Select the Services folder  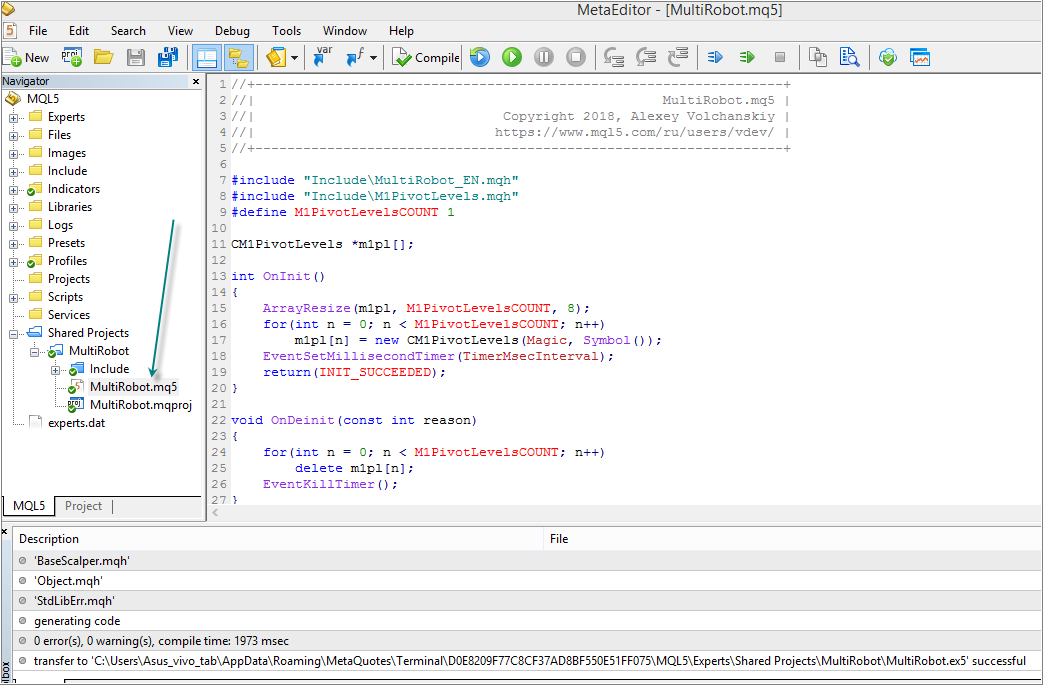(x=69, y=315)
